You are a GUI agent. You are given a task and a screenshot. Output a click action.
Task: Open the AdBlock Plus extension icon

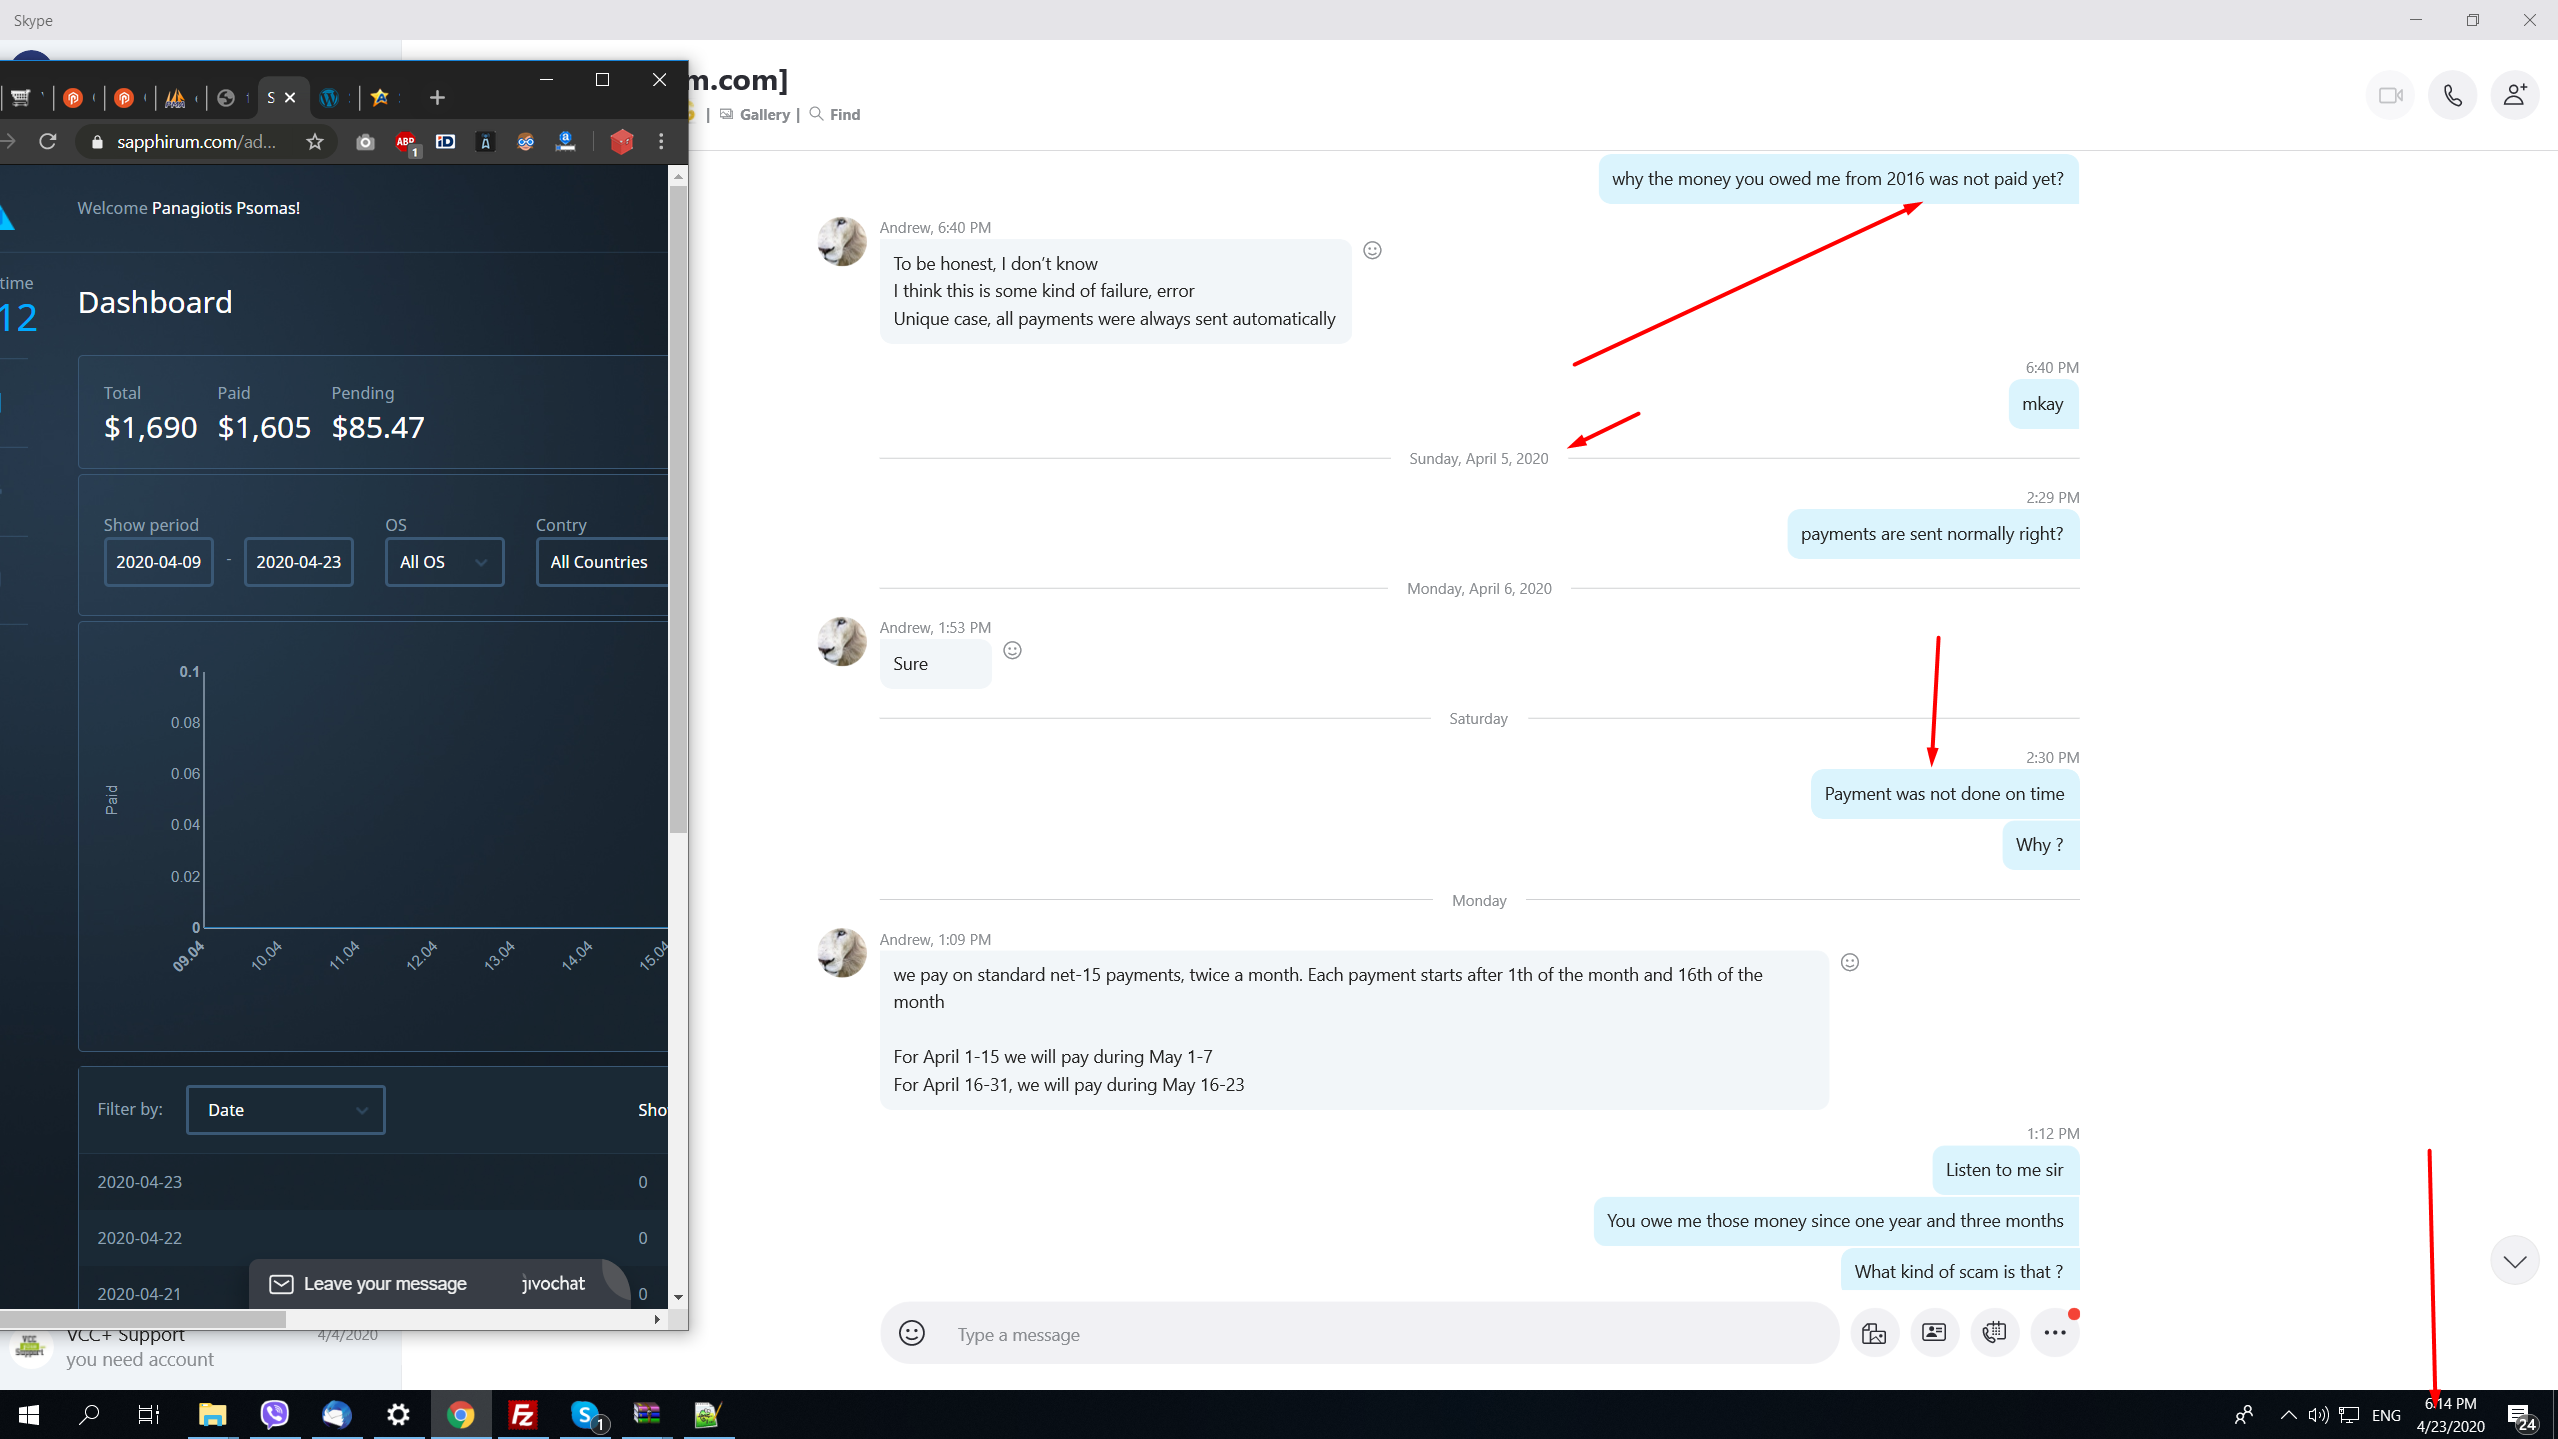click(405, 142)
